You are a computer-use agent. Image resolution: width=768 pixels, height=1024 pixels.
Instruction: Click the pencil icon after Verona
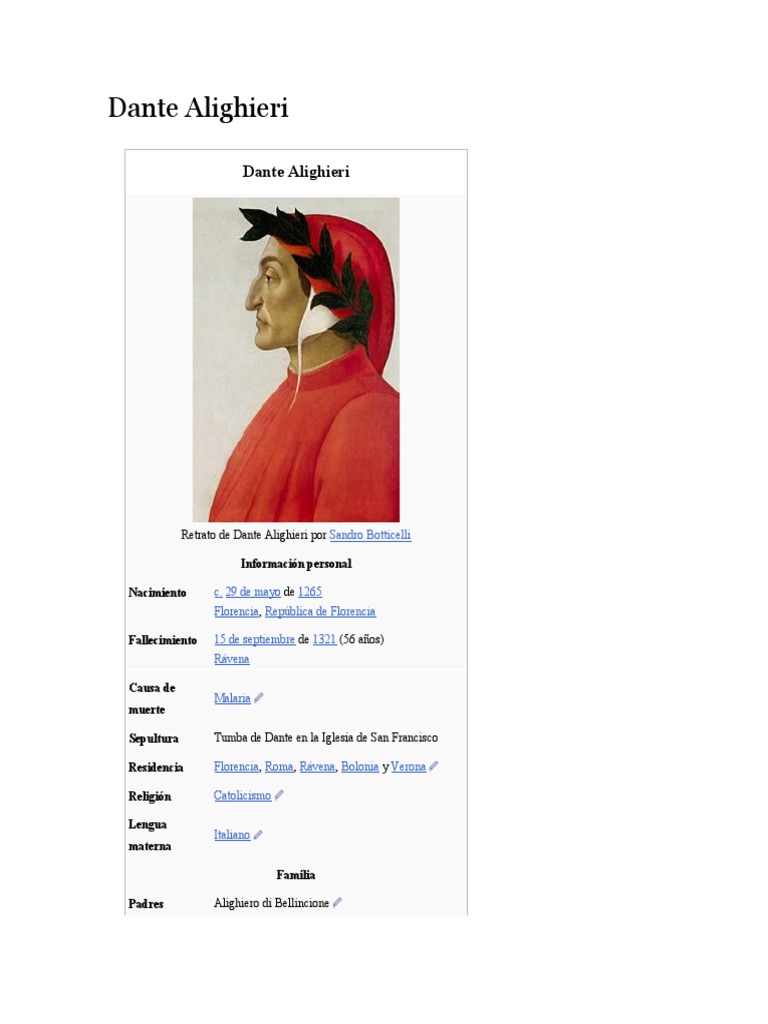click(434, 767)
